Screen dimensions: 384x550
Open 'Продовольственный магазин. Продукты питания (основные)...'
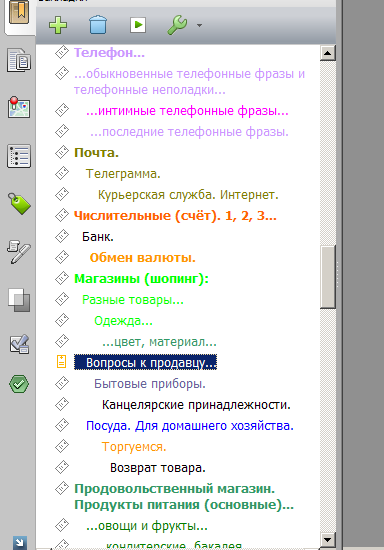click(184, 497)
